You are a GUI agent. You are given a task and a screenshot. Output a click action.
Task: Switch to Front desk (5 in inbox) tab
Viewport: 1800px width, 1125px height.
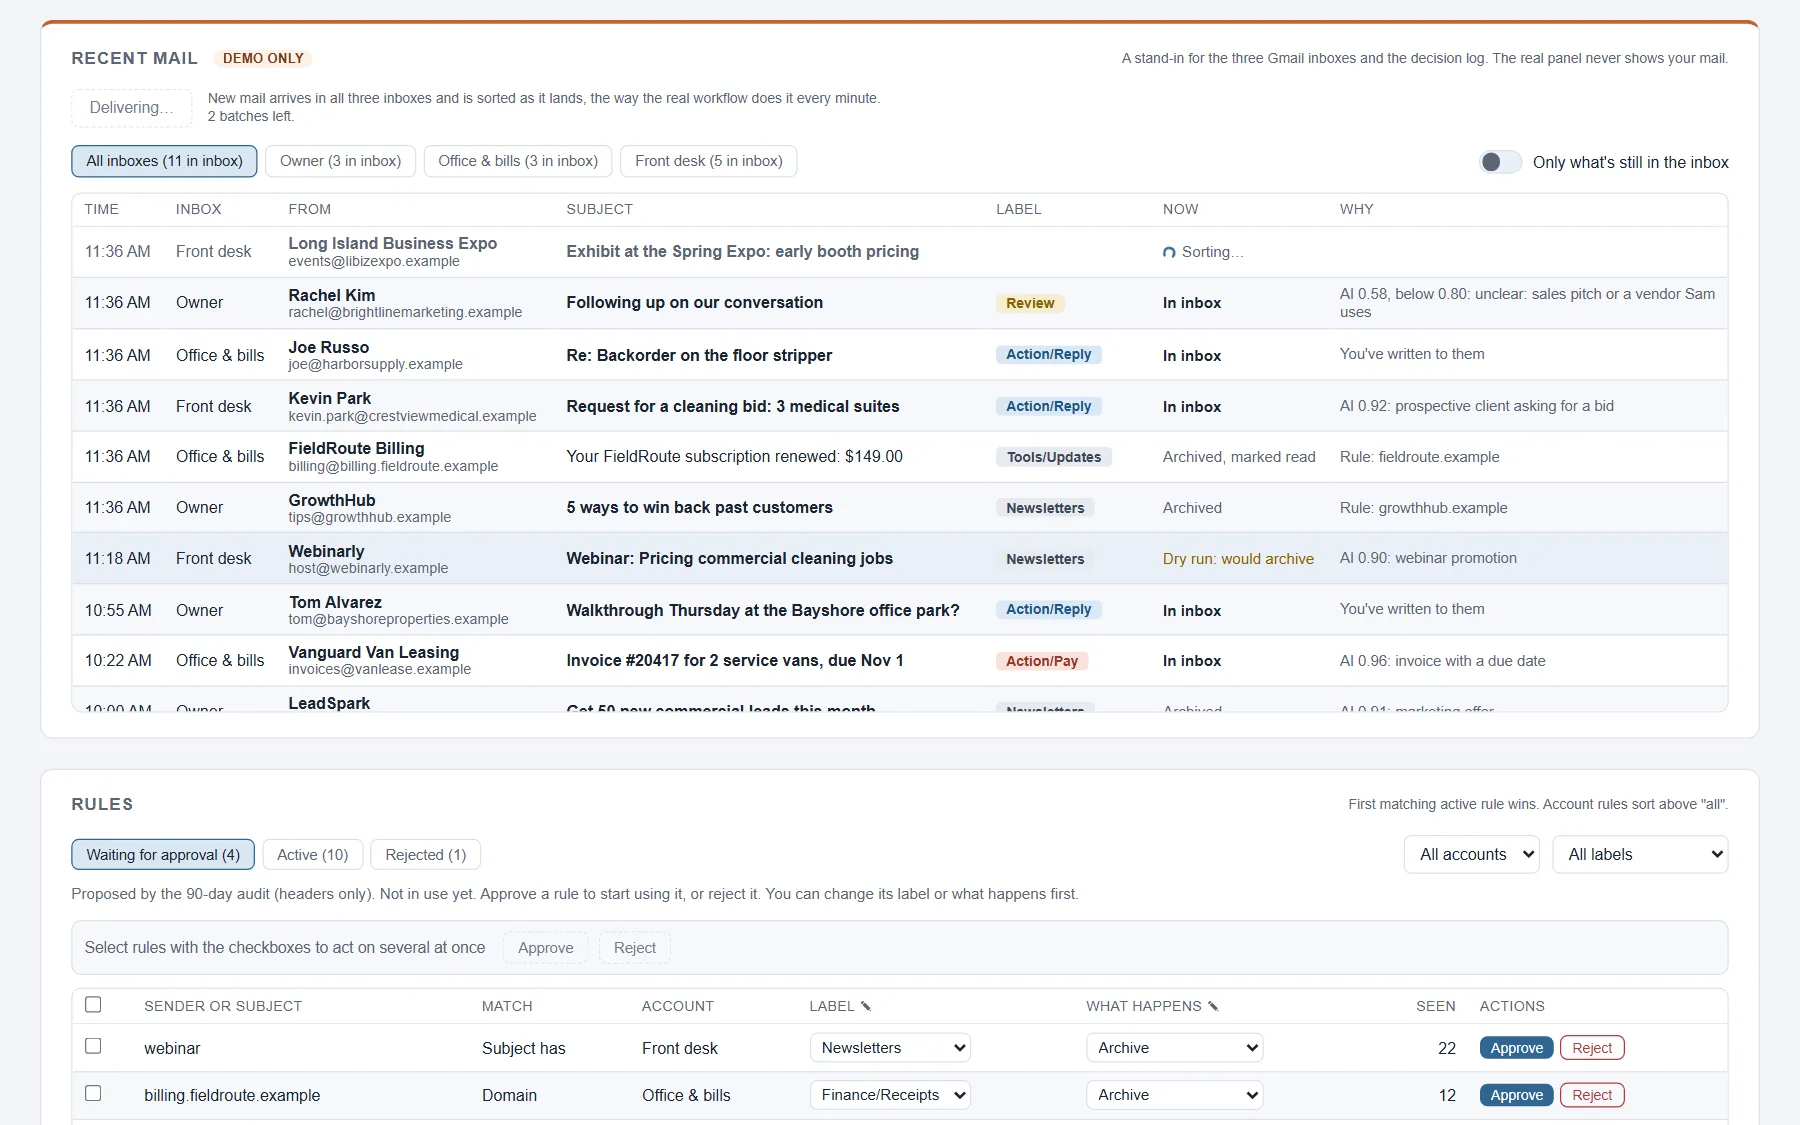pyautogui.click(x=709, y=161)
